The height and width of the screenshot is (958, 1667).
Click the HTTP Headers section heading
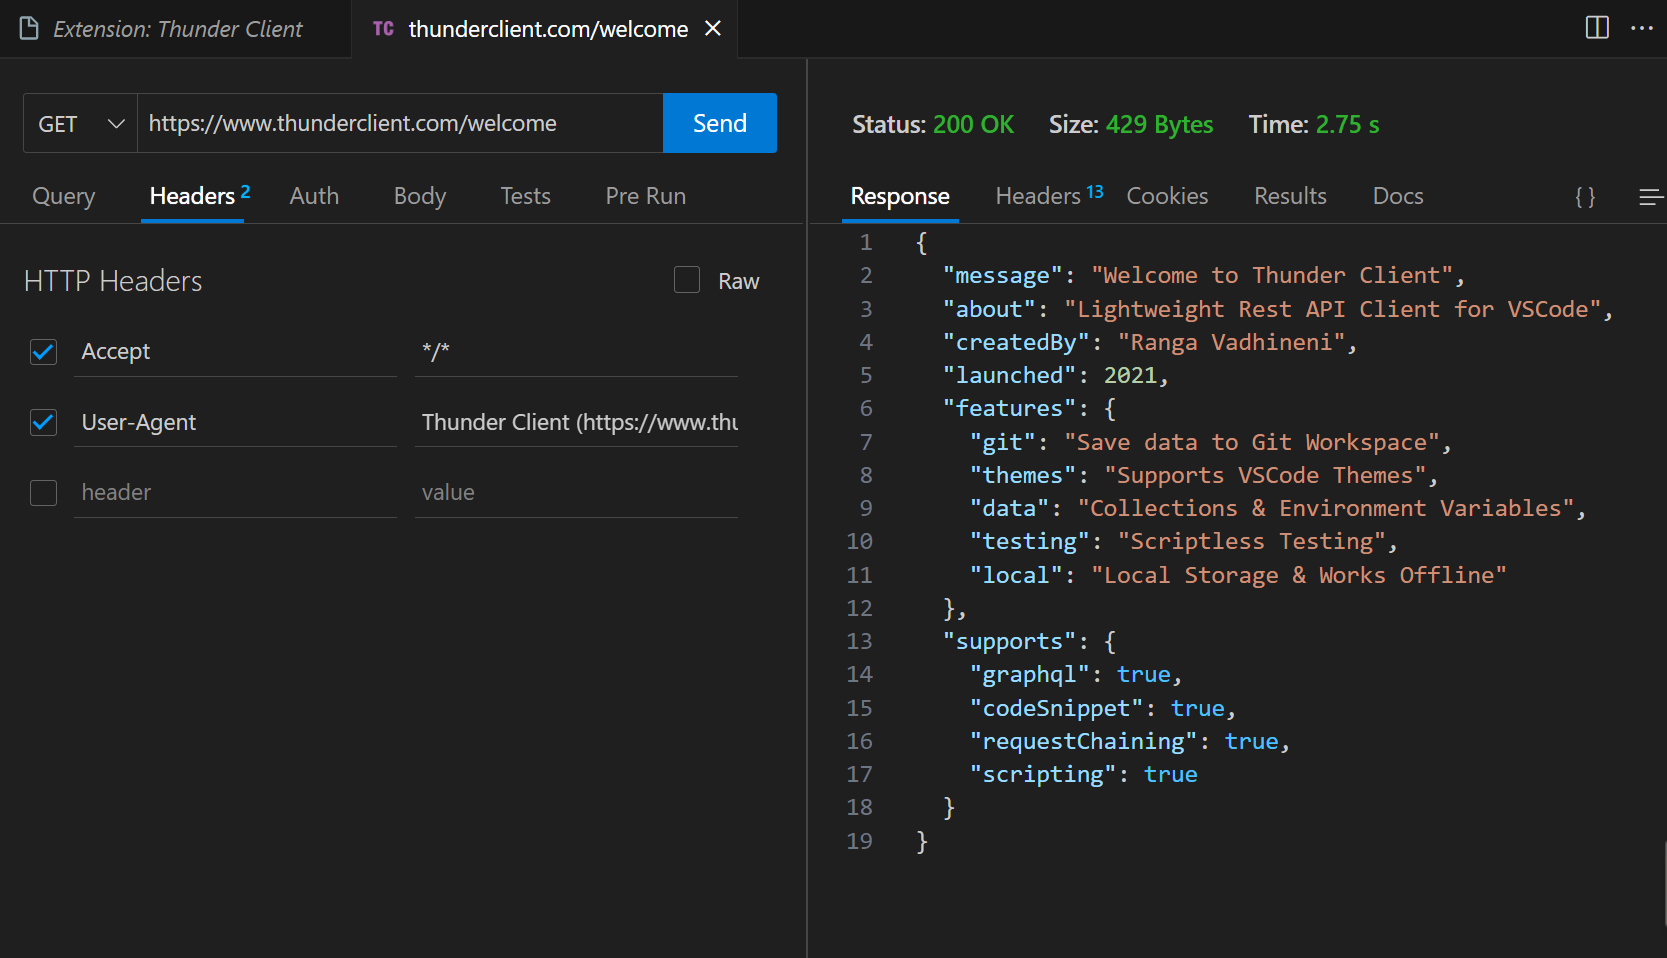click(113, 281)
